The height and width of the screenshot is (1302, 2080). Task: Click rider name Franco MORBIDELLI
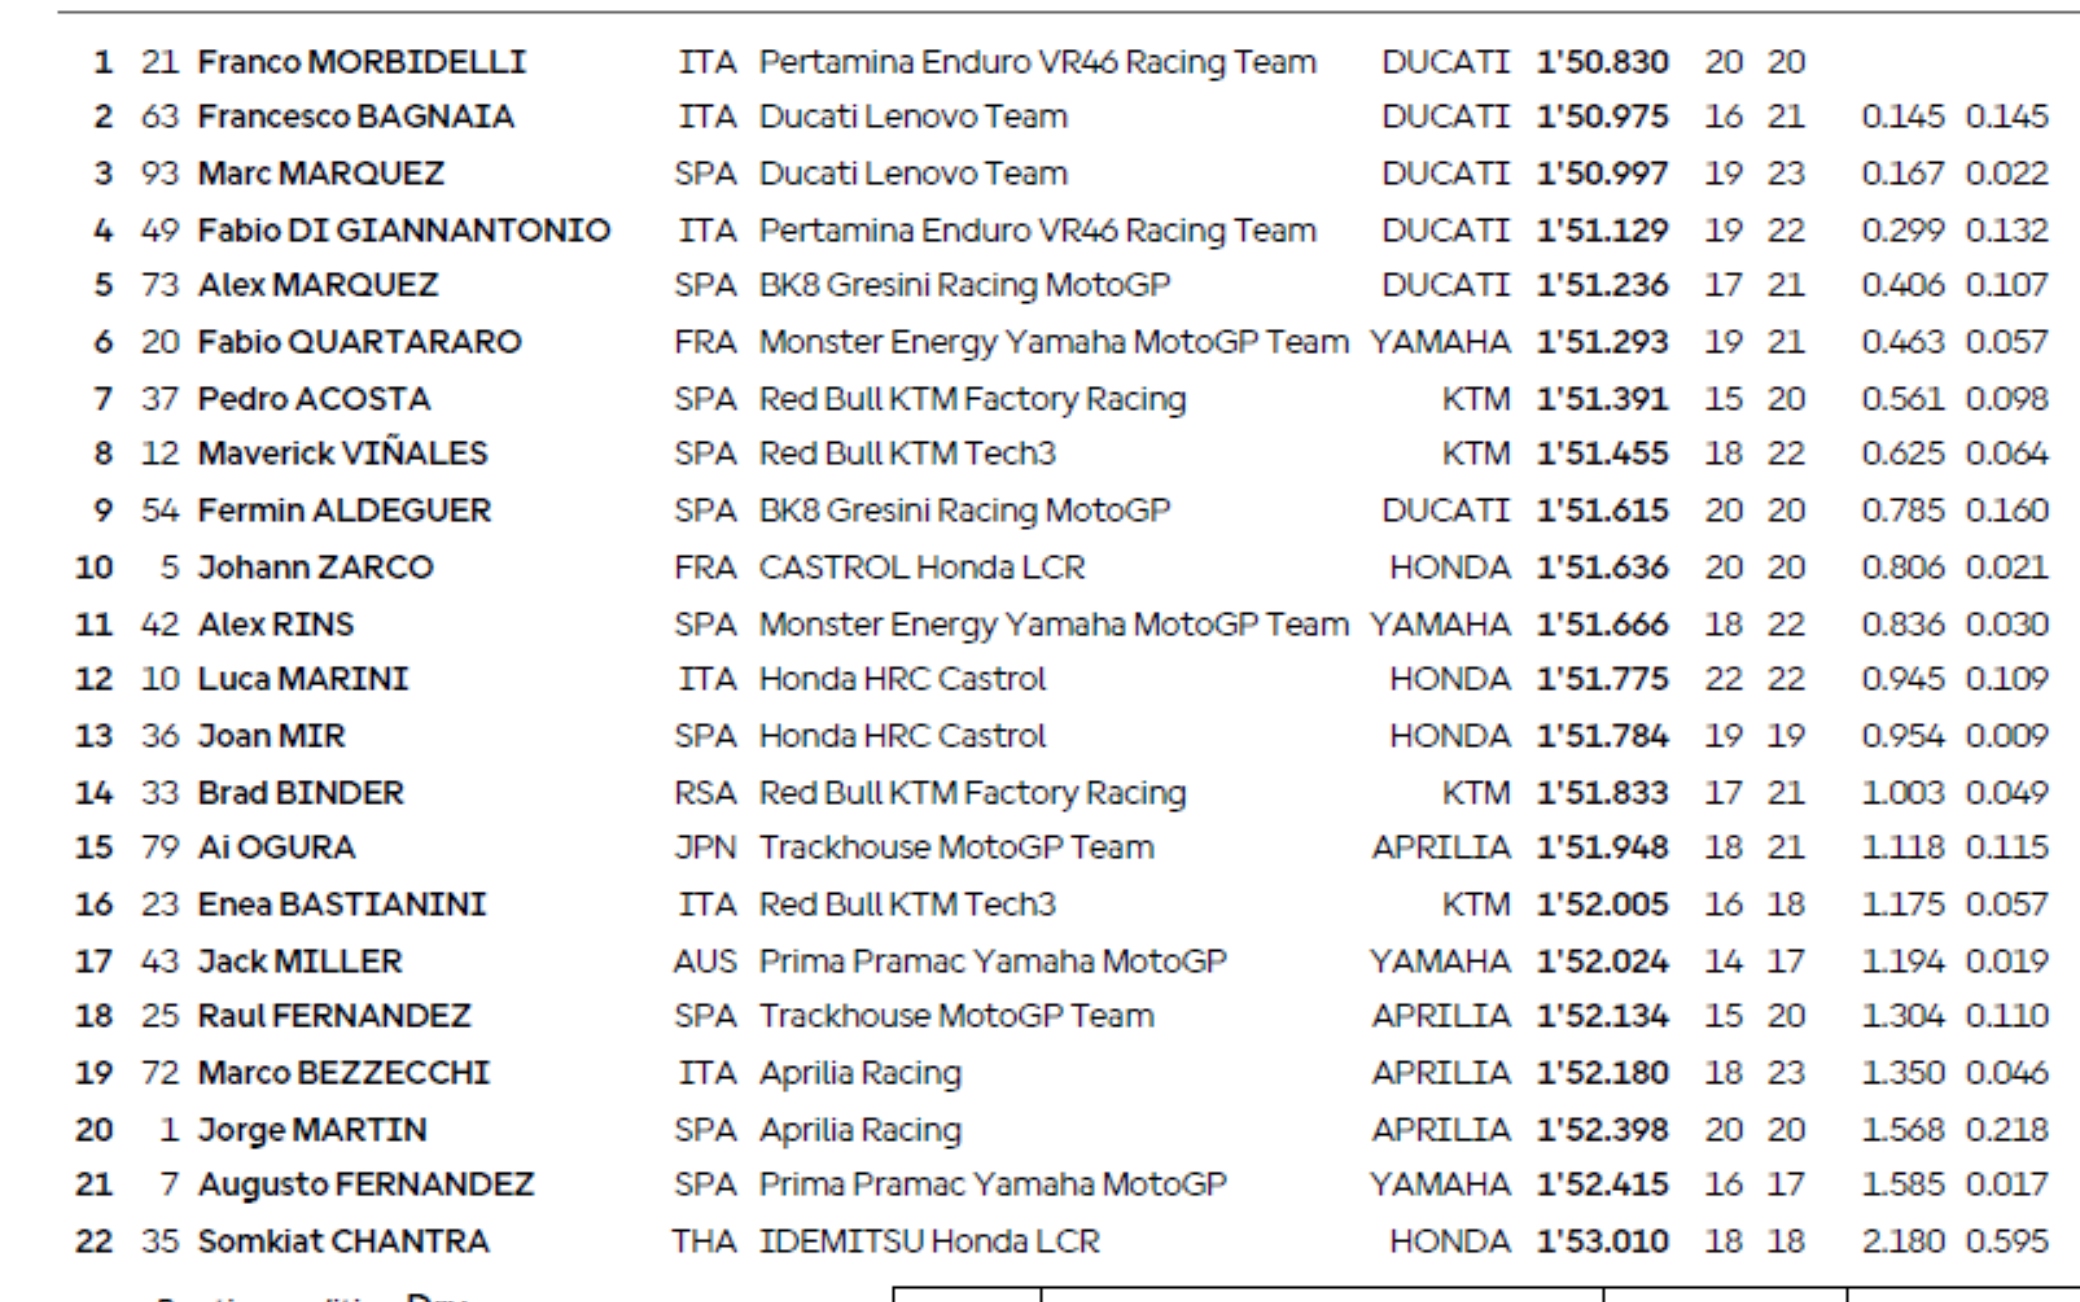pyautogui.click(x=361, y=62)
